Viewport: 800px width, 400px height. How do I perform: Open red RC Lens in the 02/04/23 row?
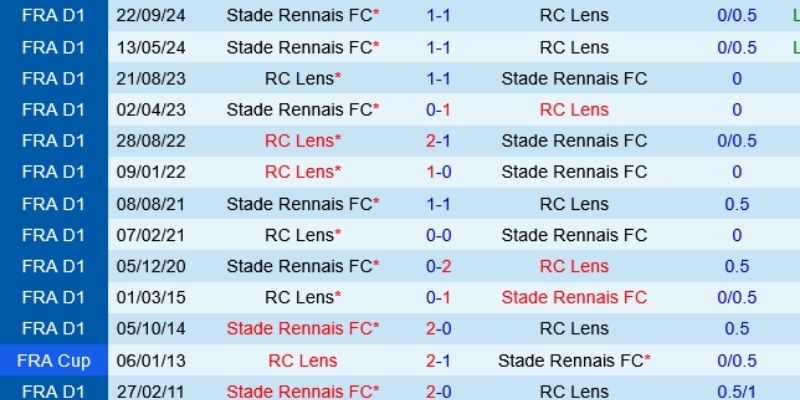click(x=574, y=109)
